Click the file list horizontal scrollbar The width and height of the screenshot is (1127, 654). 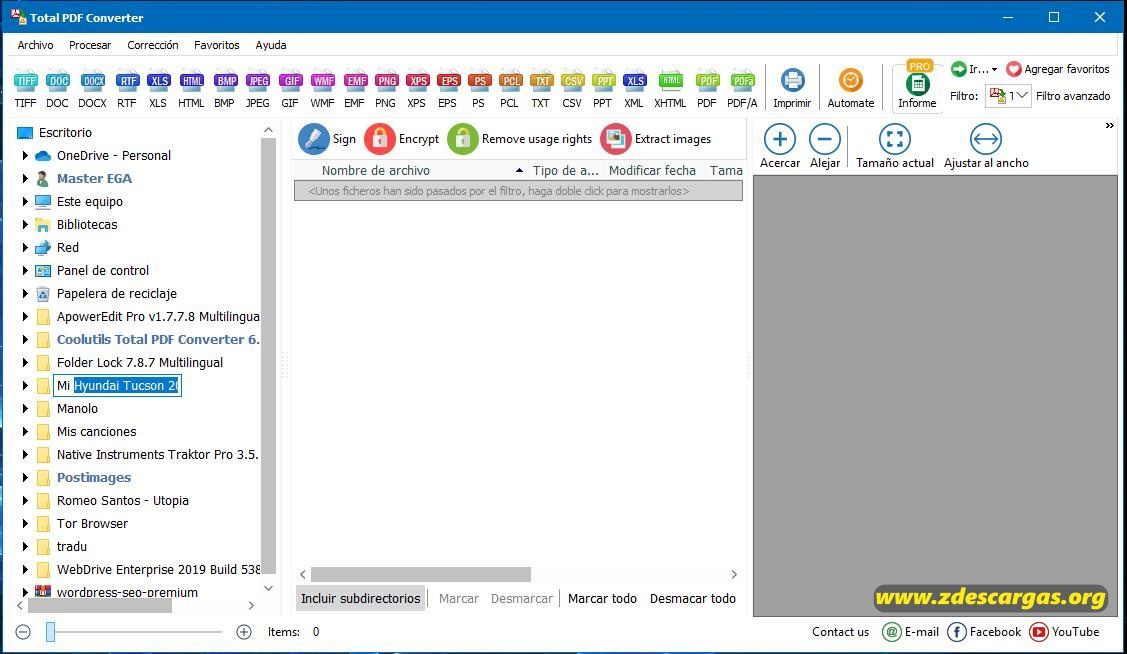click(x=420, y=574)
